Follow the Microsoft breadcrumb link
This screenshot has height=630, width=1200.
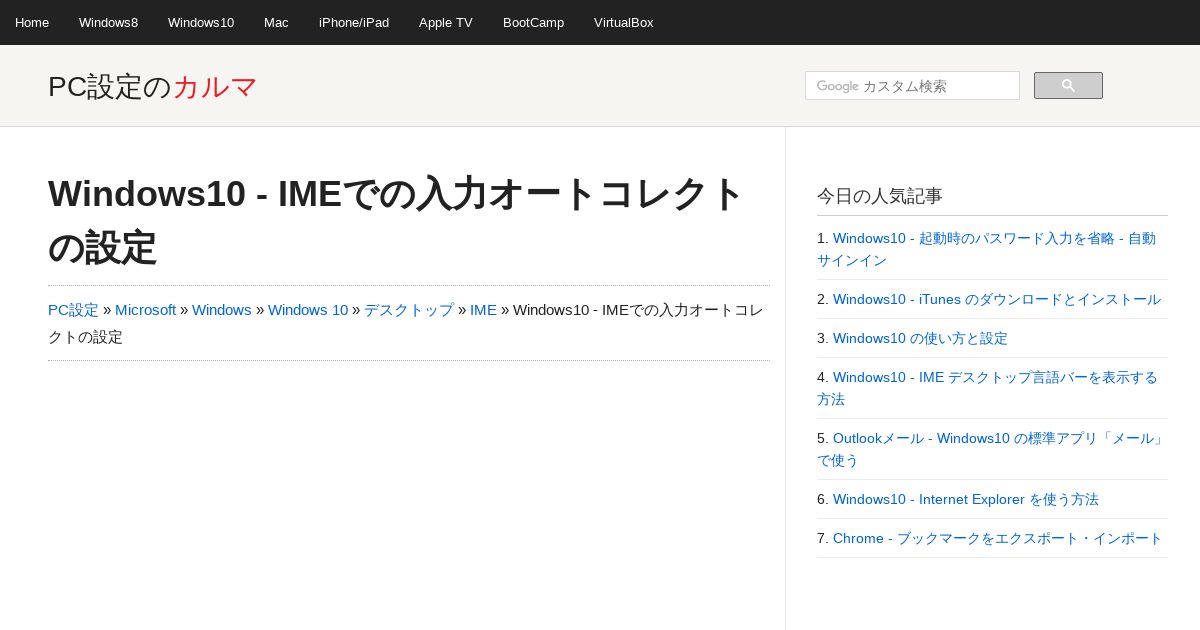145,310
